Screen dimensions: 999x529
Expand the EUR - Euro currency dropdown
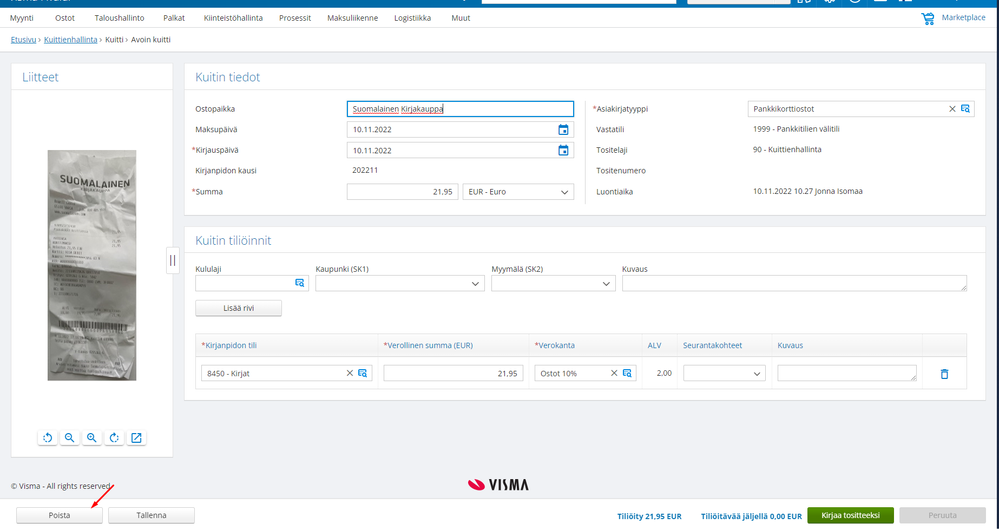coord(517,192)
